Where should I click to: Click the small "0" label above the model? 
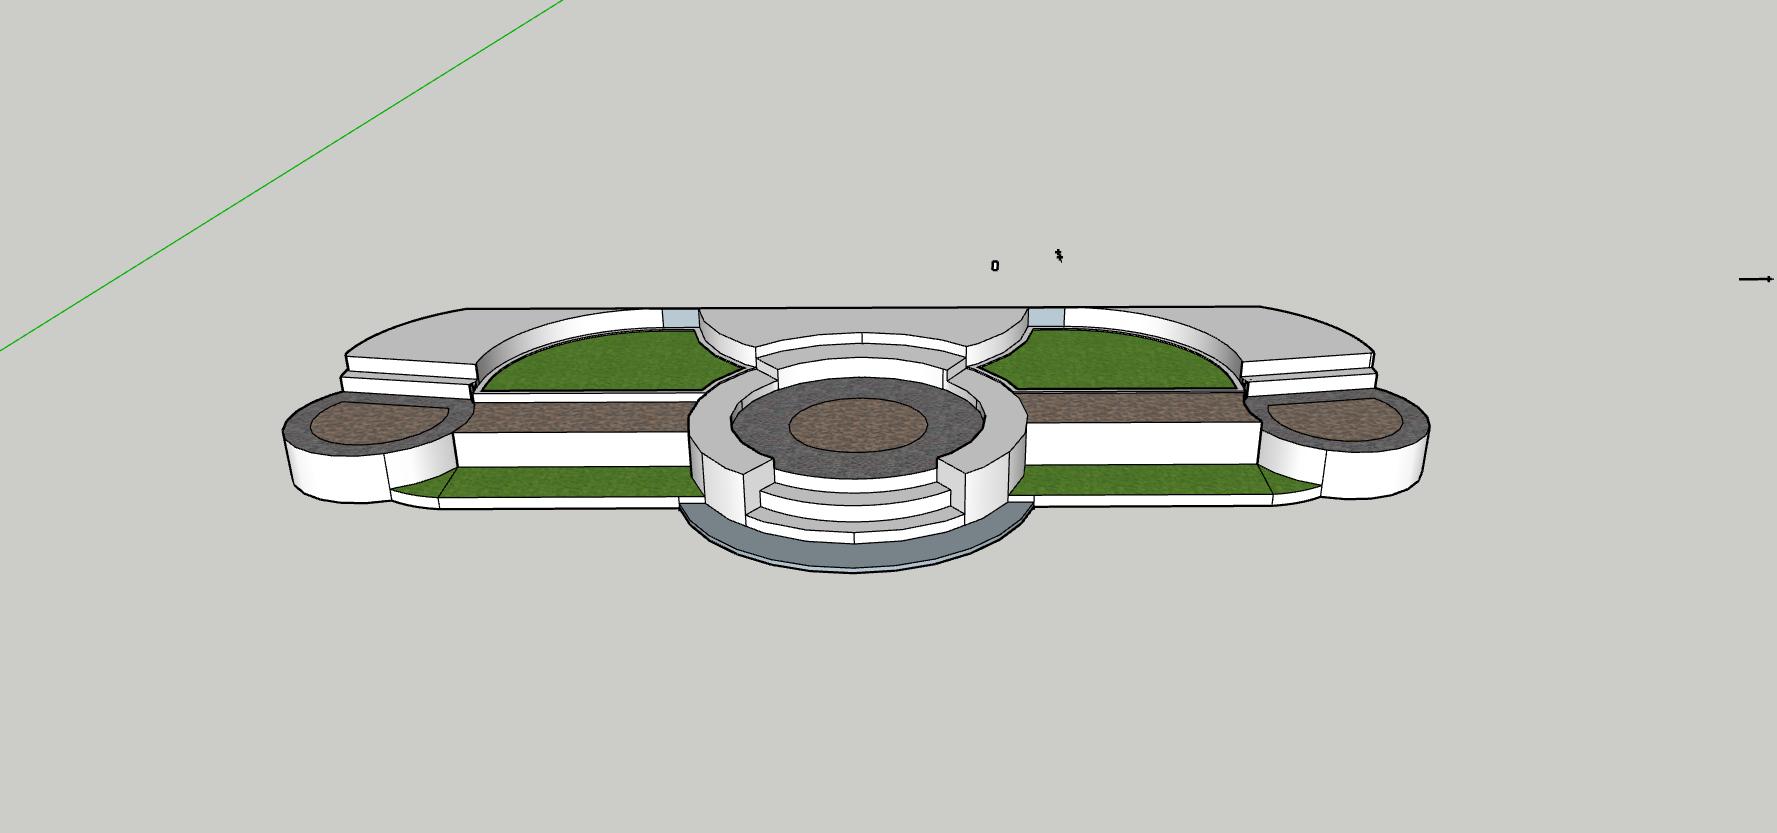994,266
